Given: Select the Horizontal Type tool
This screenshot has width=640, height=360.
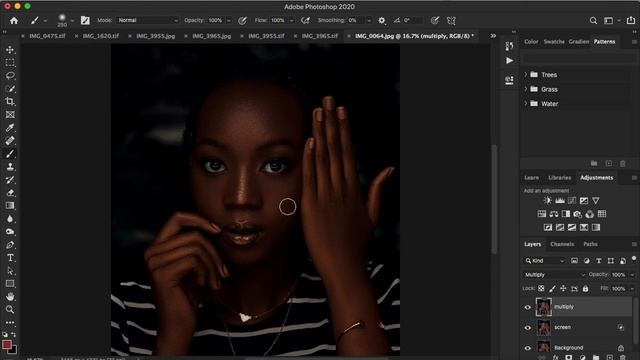Looking at the screenshot, I should pos(10,258).
